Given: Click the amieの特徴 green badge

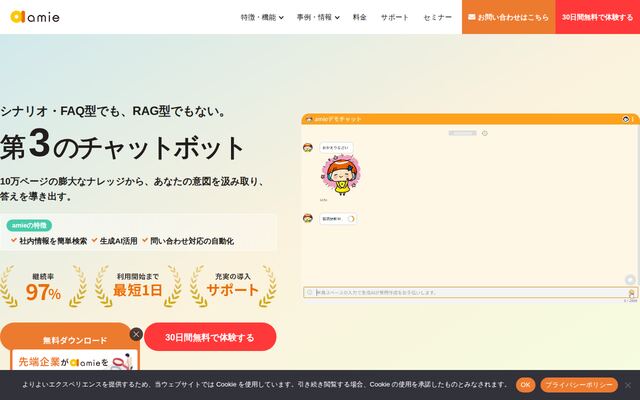Looking at the screenshot, I should pos(29,225).
